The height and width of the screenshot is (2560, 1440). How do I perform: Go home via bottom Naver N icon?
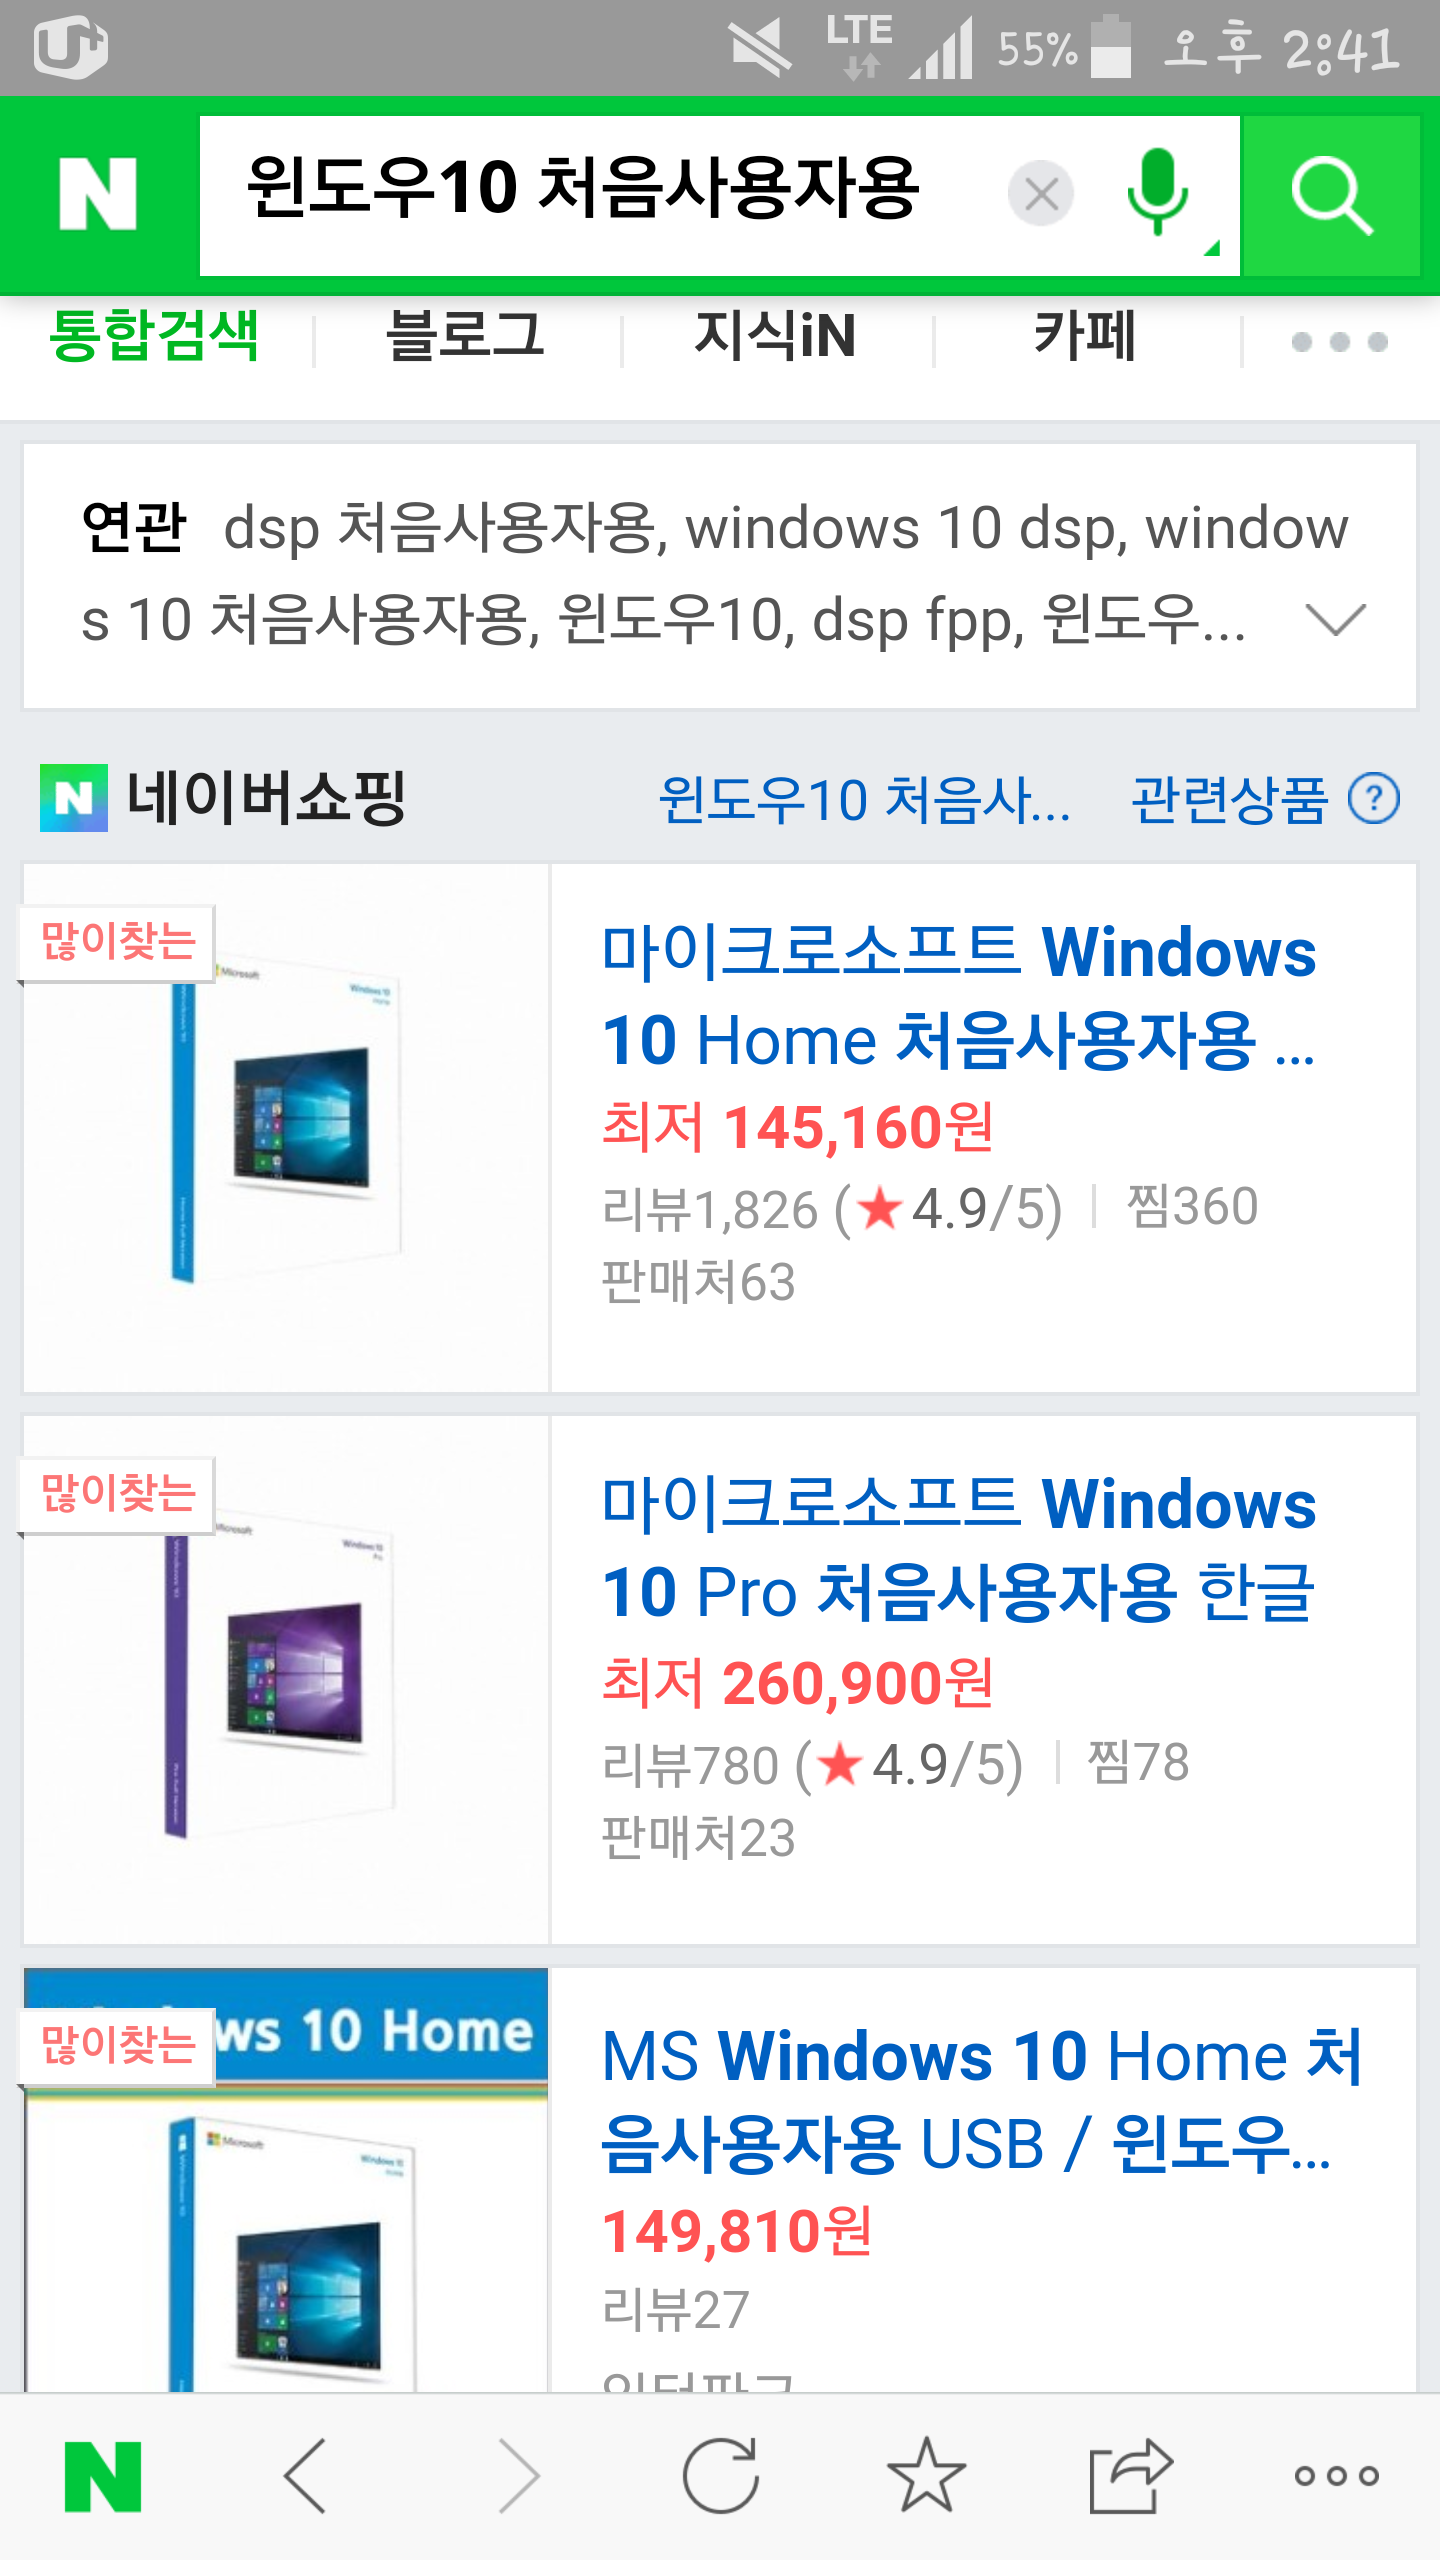tap(103, 2476)
